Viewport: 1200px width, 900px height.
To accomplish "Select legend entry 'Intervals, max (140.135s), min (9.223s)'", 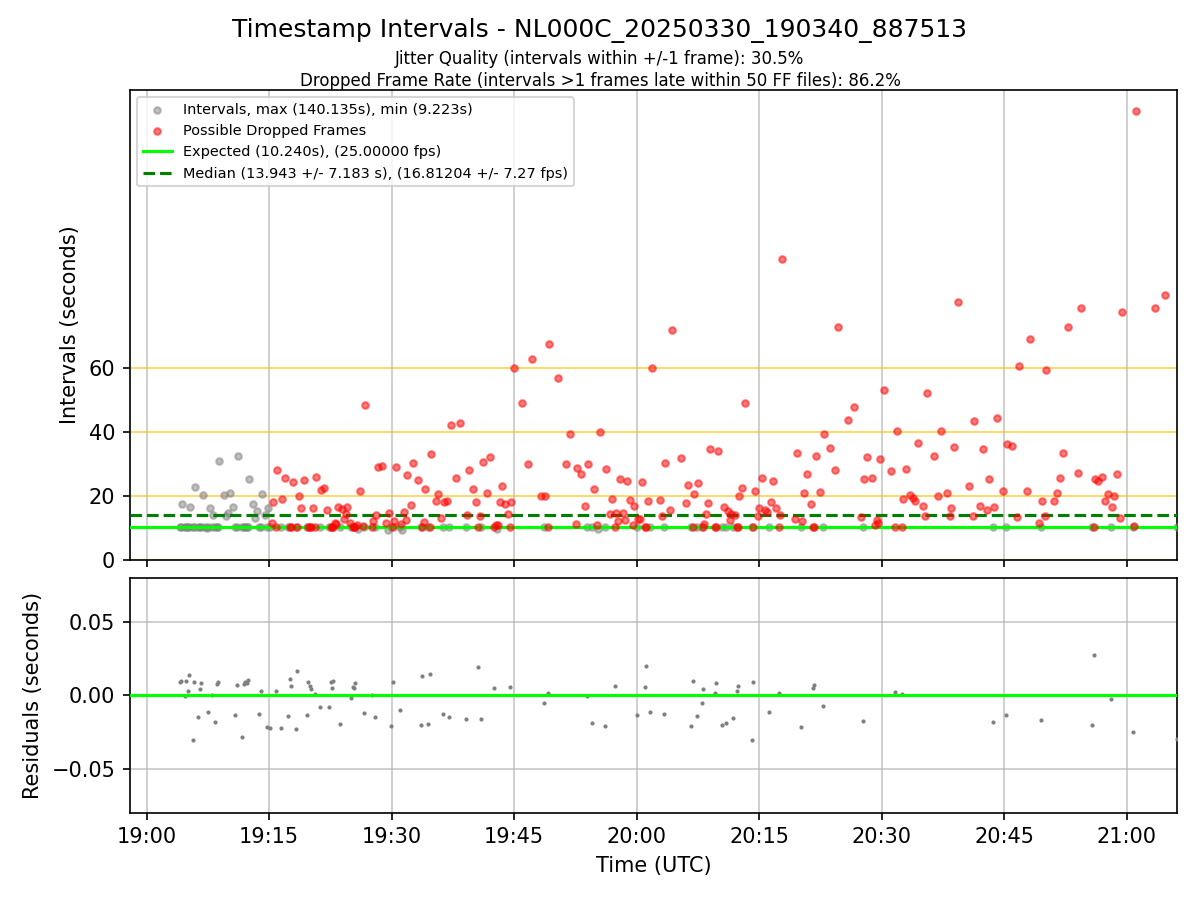I will (327, 108).
